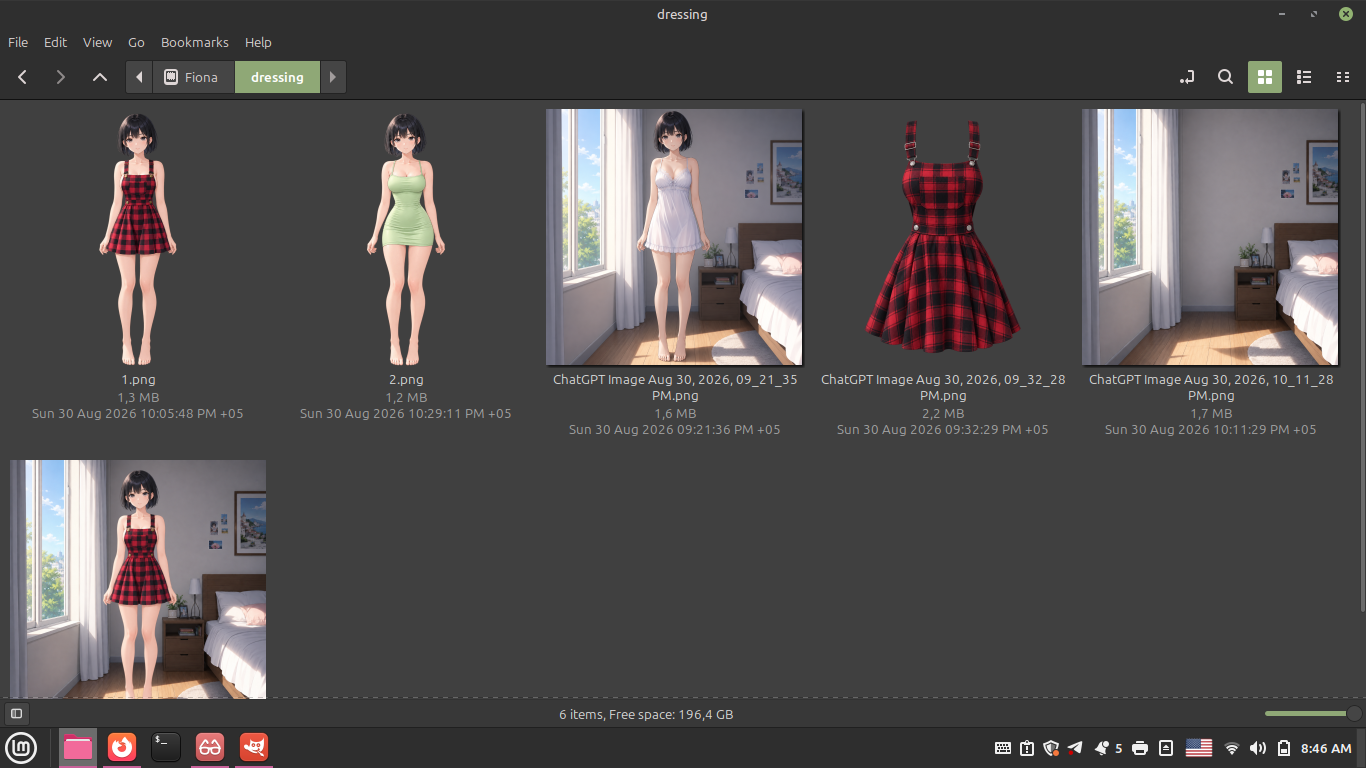Select the 1.png thumbnail
The height and width of the screenshot is (768, 1366).
(138, 238)
